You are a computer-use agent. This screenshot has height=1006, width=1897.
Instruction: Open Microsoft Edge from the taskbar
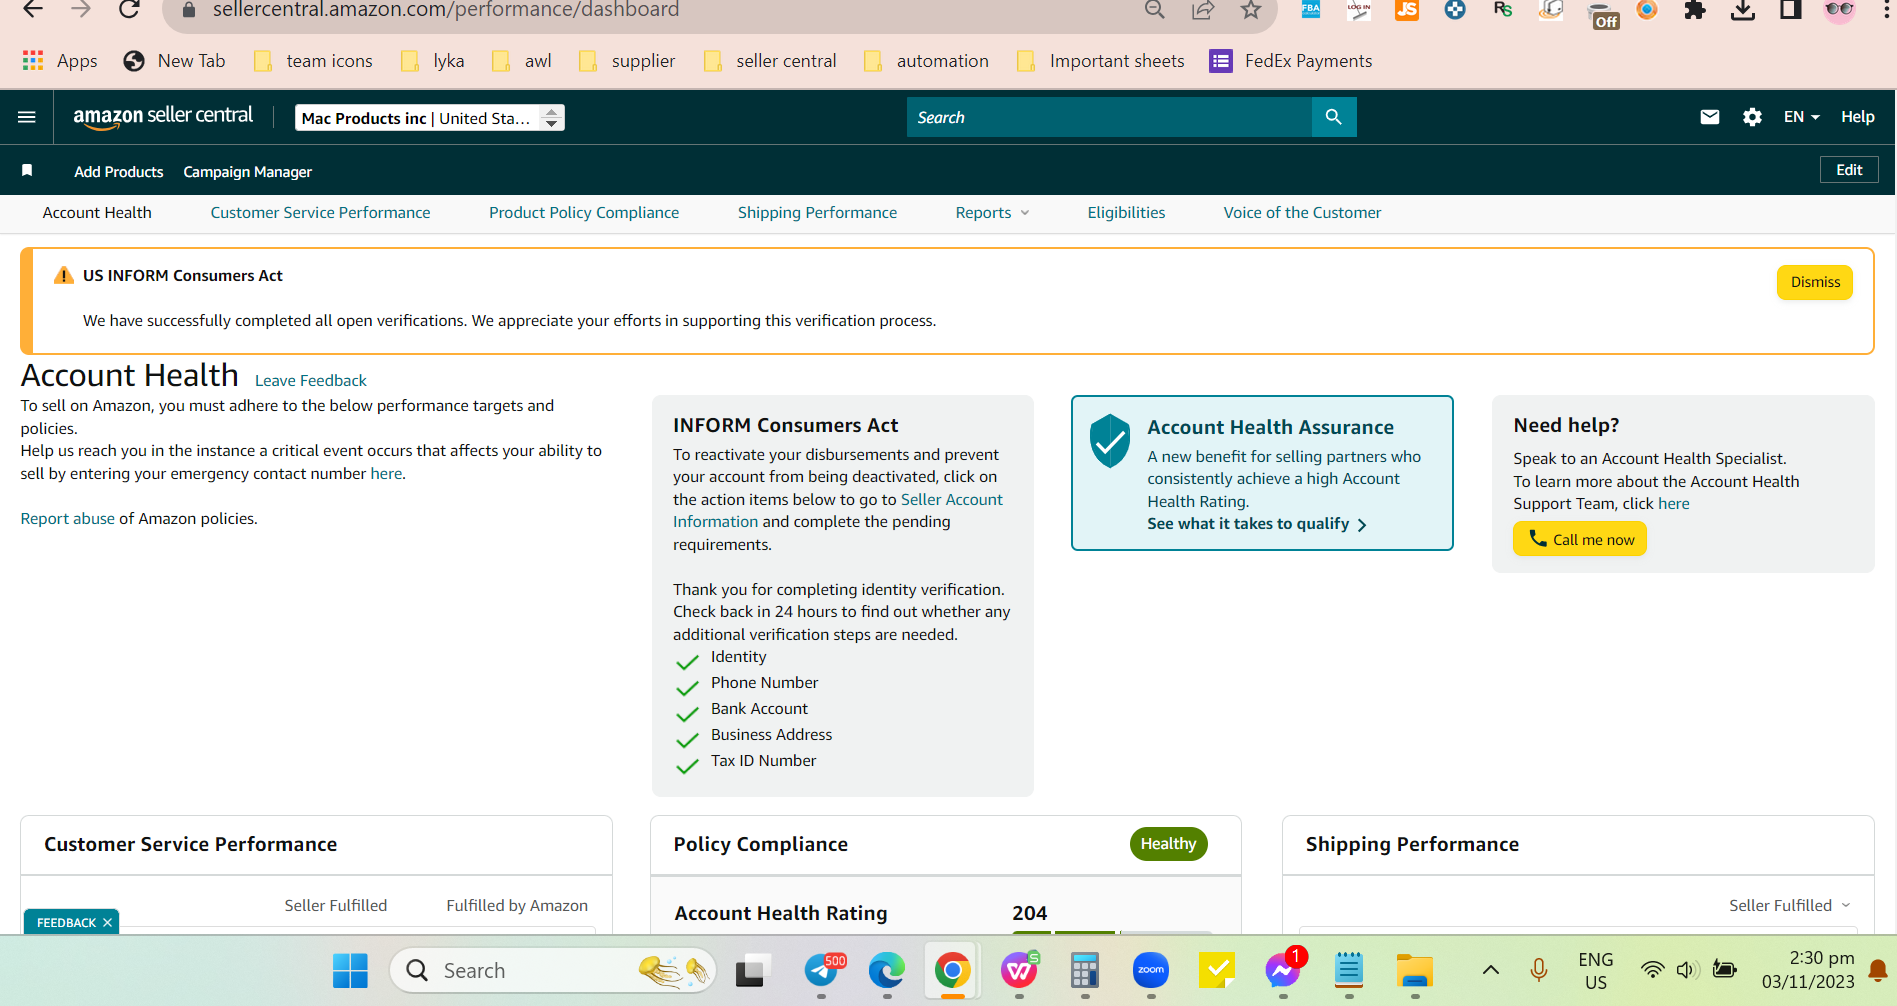(887, 970)
